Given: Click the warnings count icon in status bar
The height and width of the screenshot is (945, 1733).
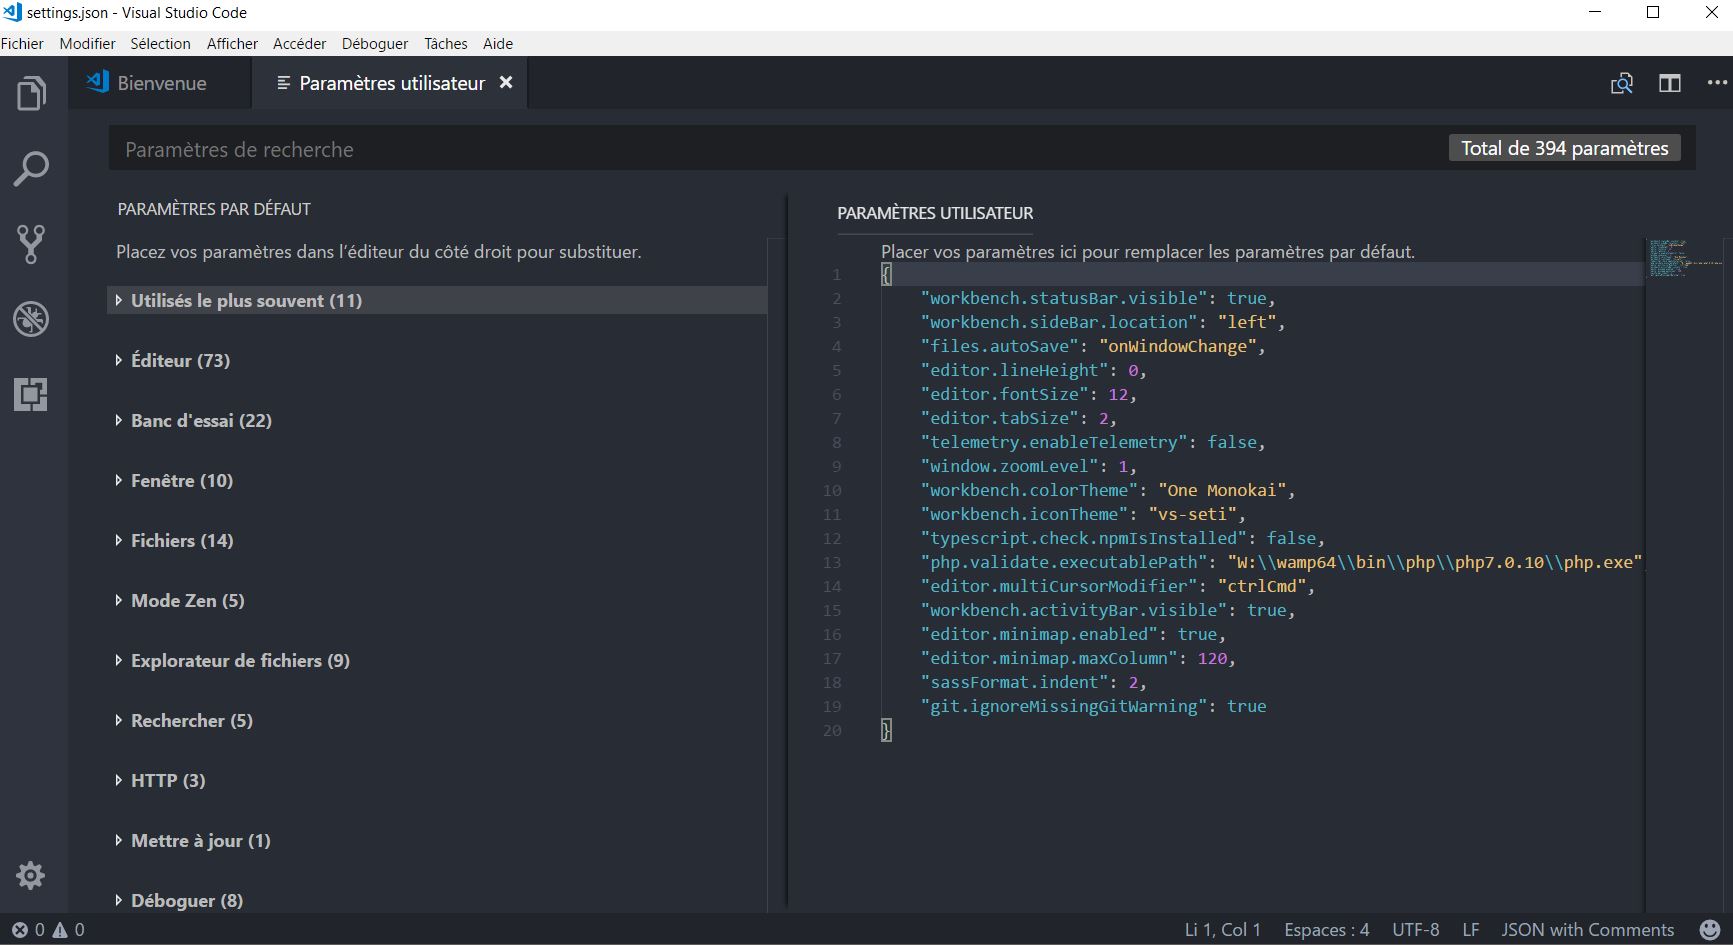Looking at the screenshot, I should (60, 930).
